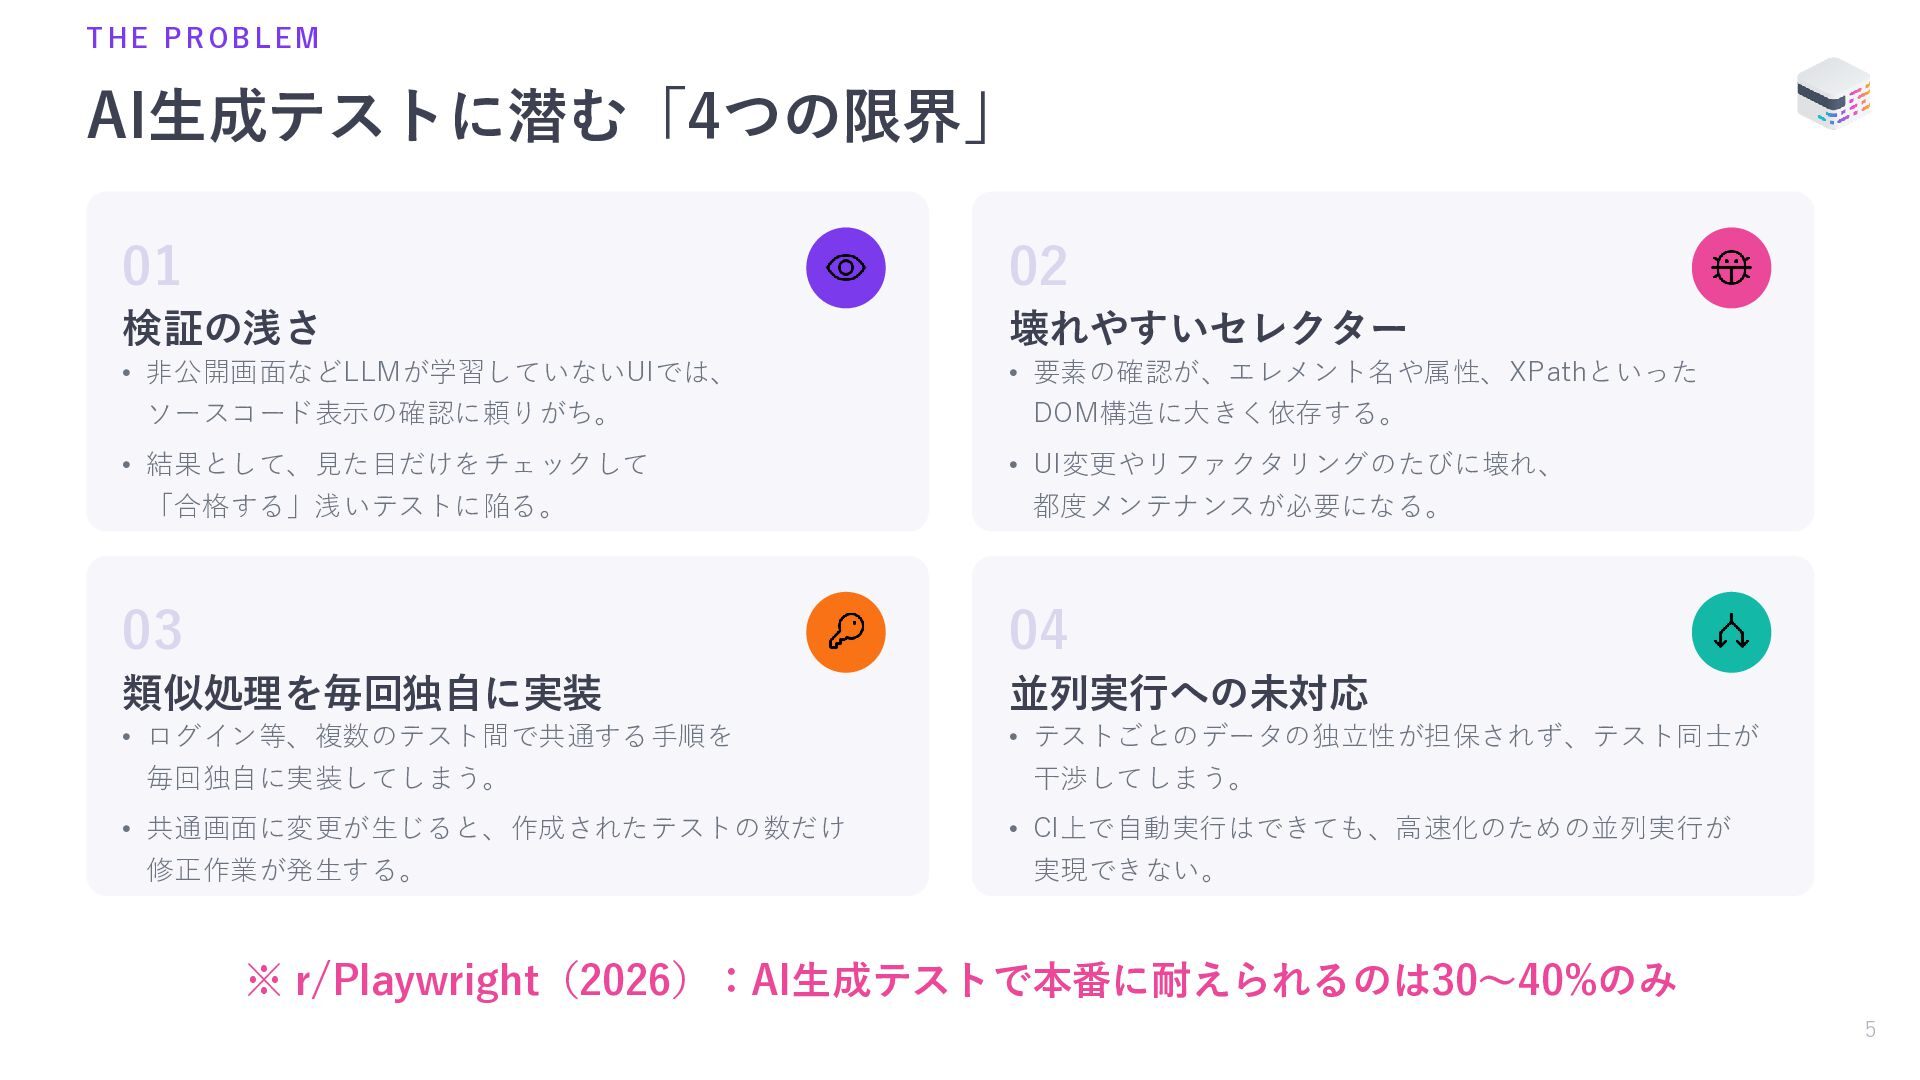Click the pink r/Playwright (2026) footnote
This screenshot has width=1920, height=1080.
click(960, 980)
